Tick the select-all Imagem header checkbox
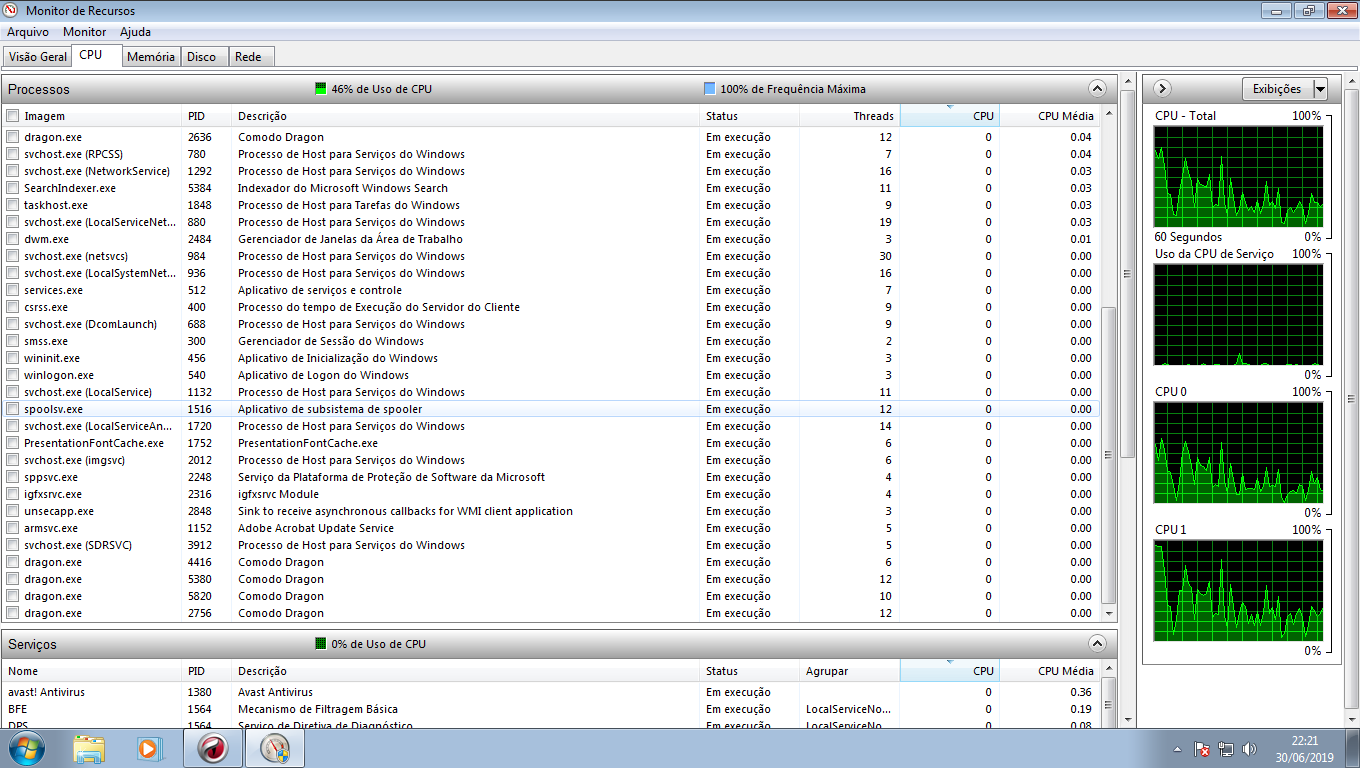 click(12, 116)
